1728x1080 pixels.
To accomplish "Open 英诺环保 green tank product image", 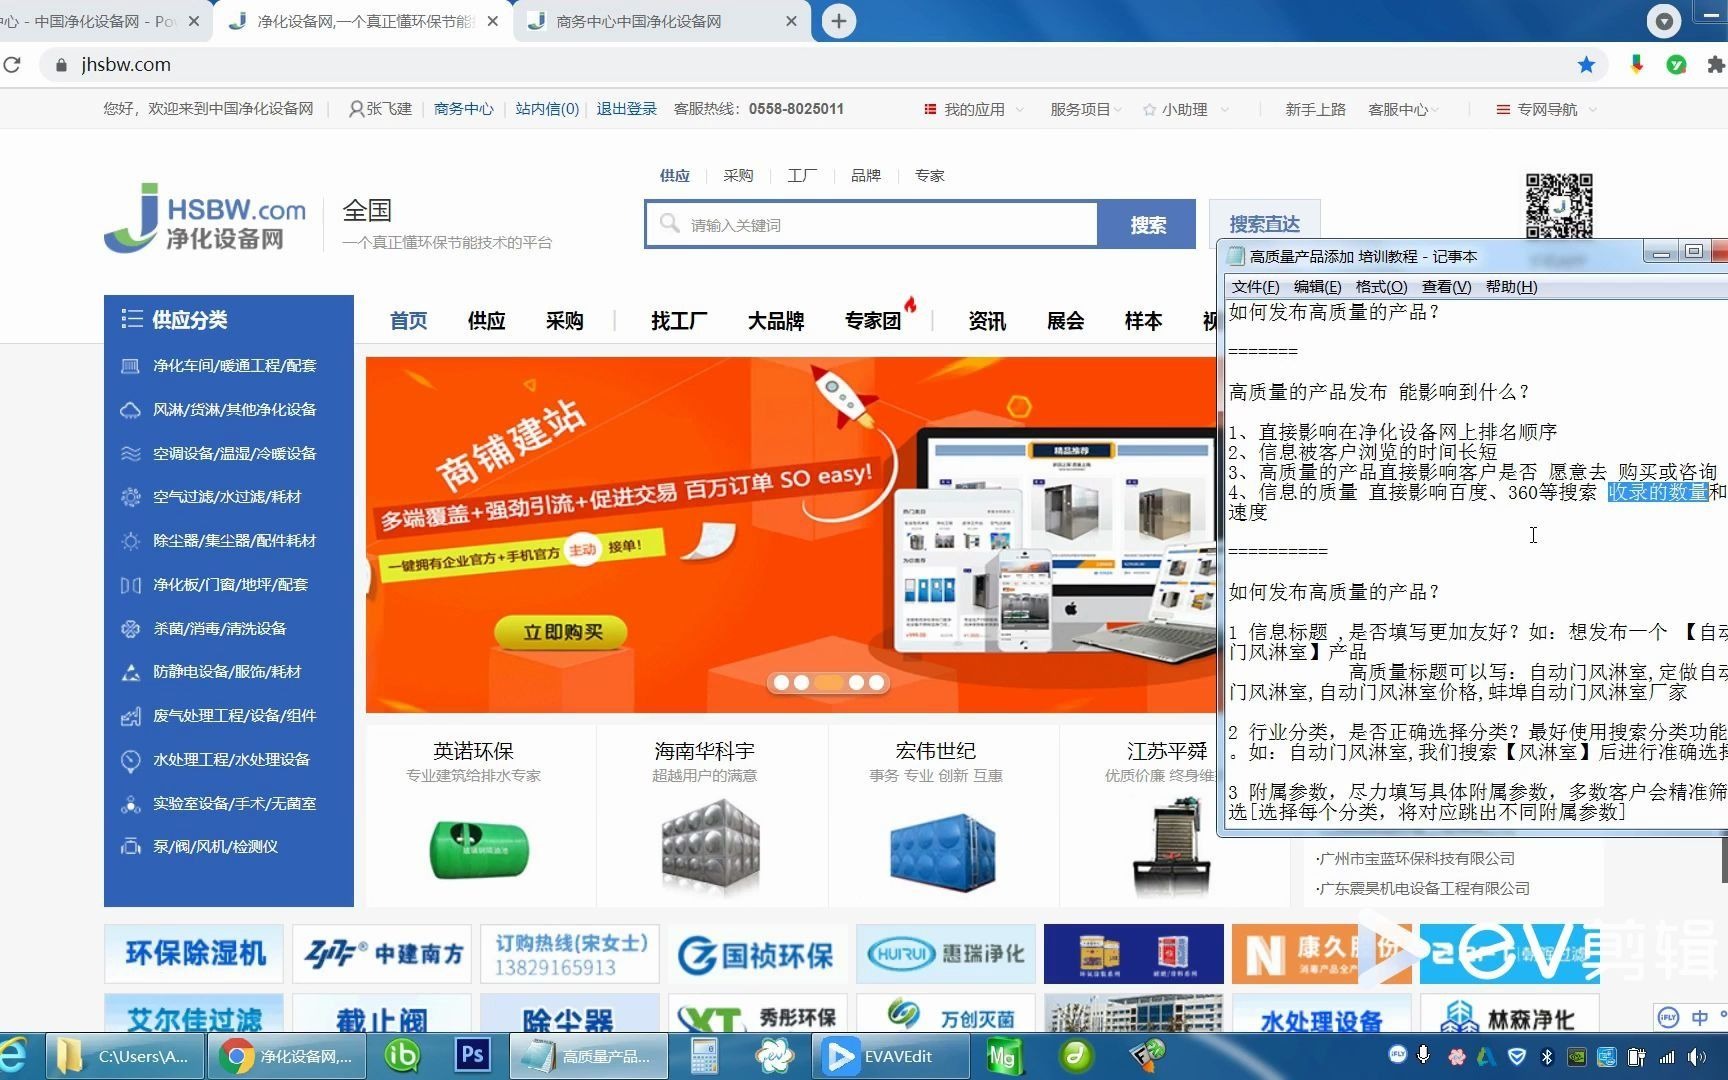I will coord(479,850).
